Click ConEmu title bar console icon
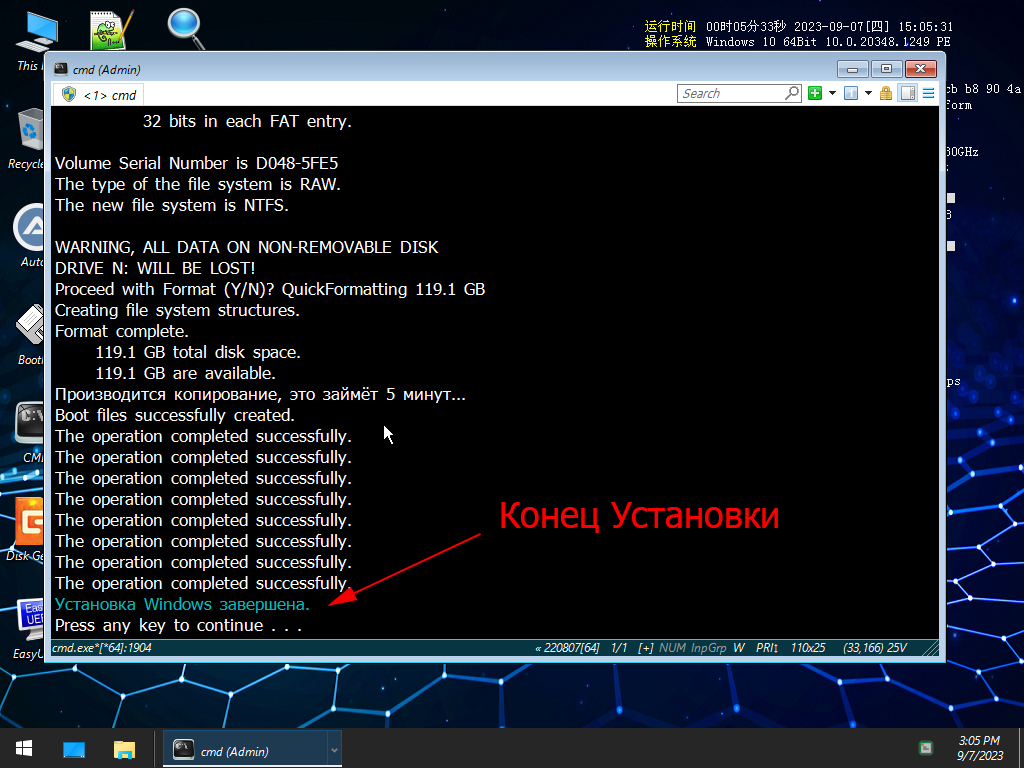 pyautogui.click(x=61, y=69)
